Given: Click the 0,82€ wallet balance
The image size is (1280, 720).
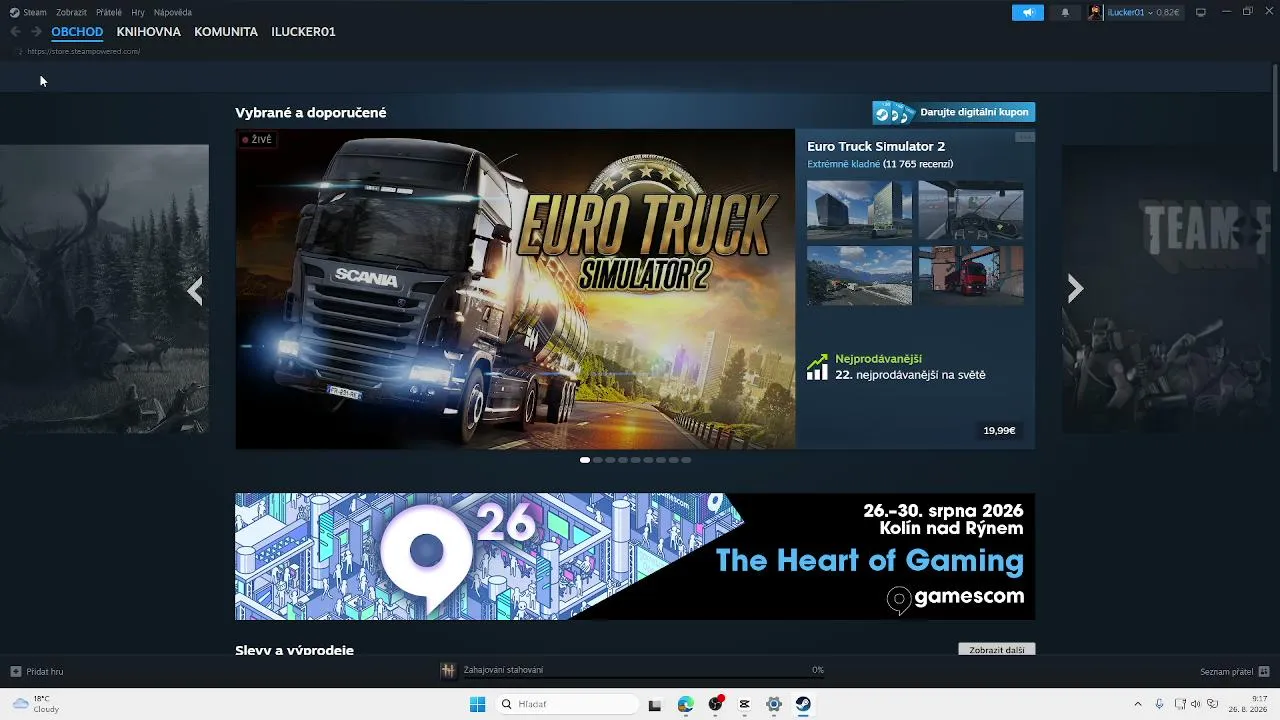Looking at the screenshot, I should pos(1166,12).
